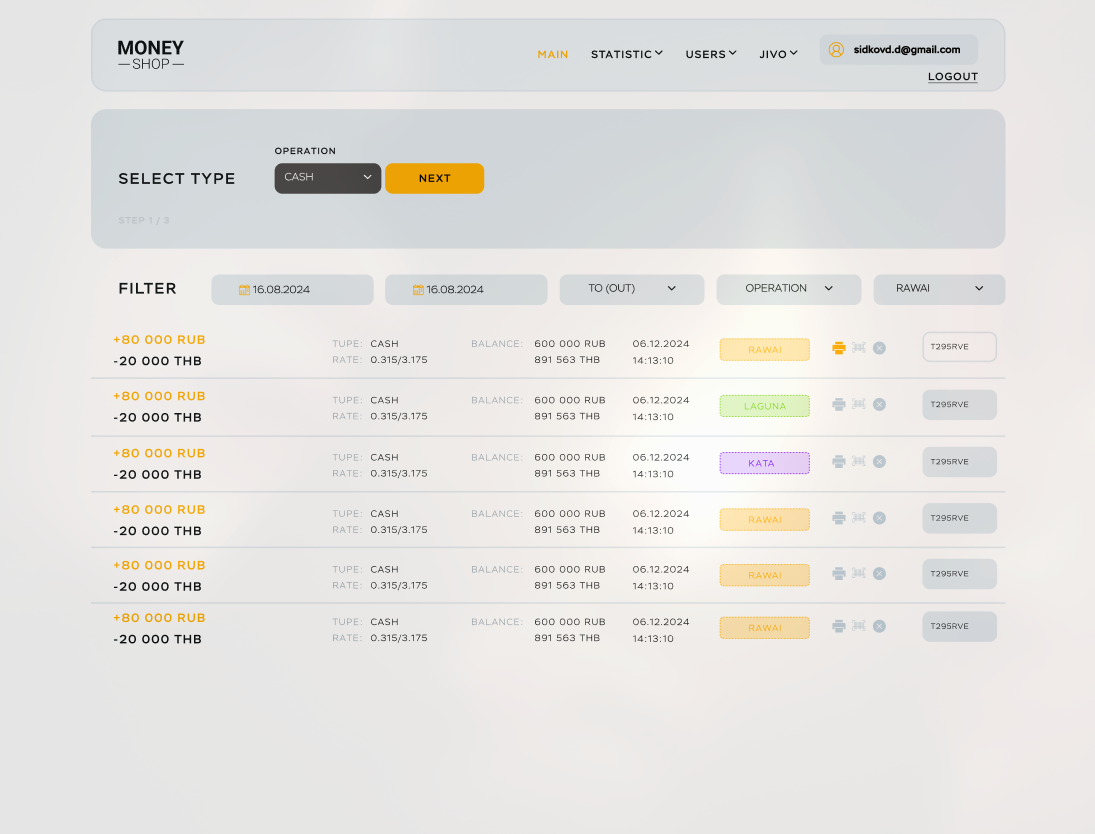Click the calendar icon in the end date filter
Image resolution: width=1095 pixels, height=834 pixels.
417,289
